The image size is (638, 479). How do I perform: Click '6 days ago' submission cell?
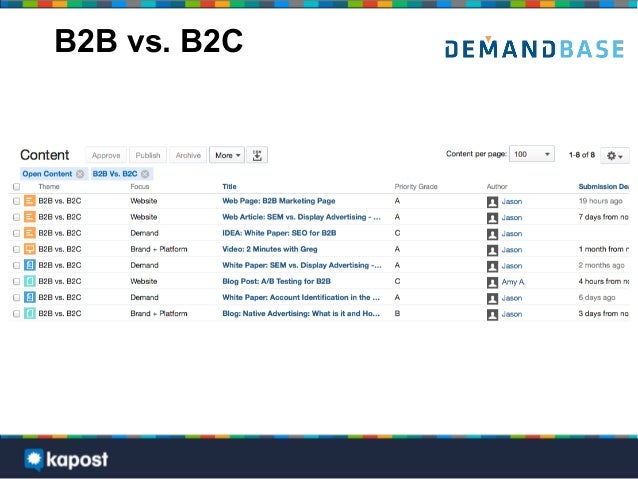pyautogui.click(x=597, y=297)
